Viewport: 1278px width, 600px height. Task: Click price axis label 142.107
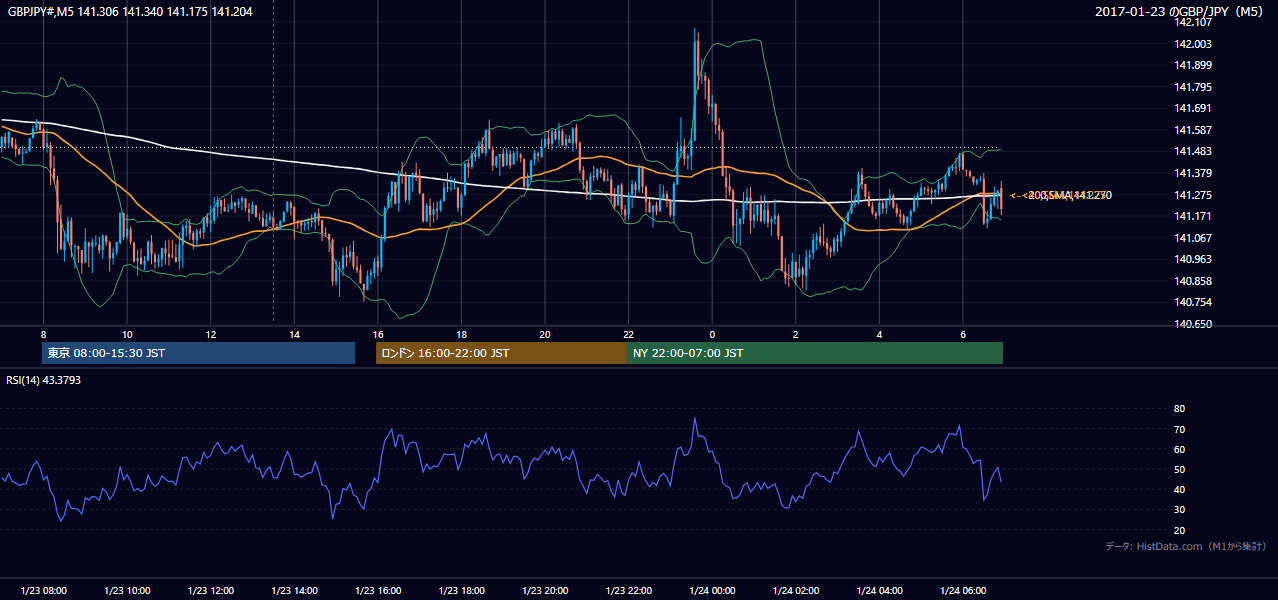[1194, 22]
